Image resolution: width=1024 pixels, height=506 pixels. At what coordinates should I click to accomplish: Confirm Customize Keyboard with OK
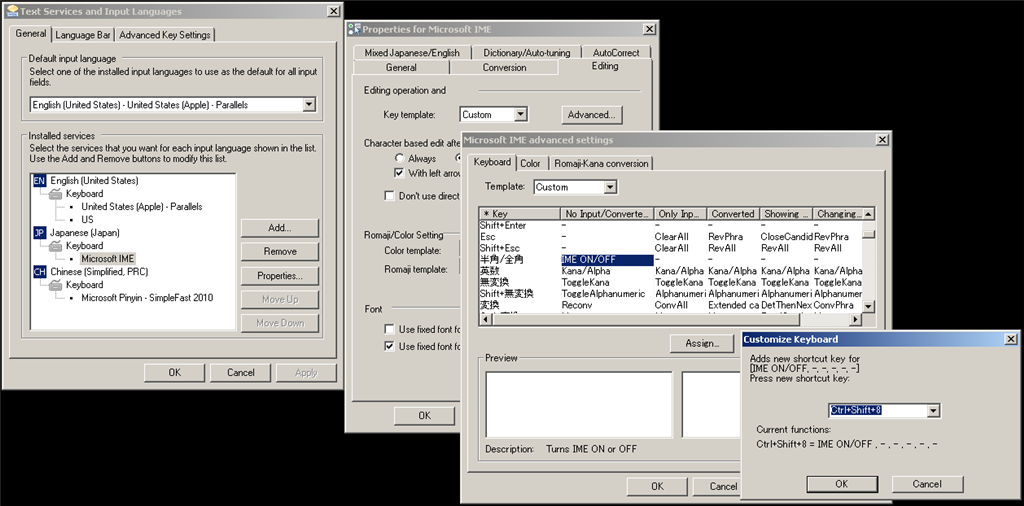[x=841, y=484]
